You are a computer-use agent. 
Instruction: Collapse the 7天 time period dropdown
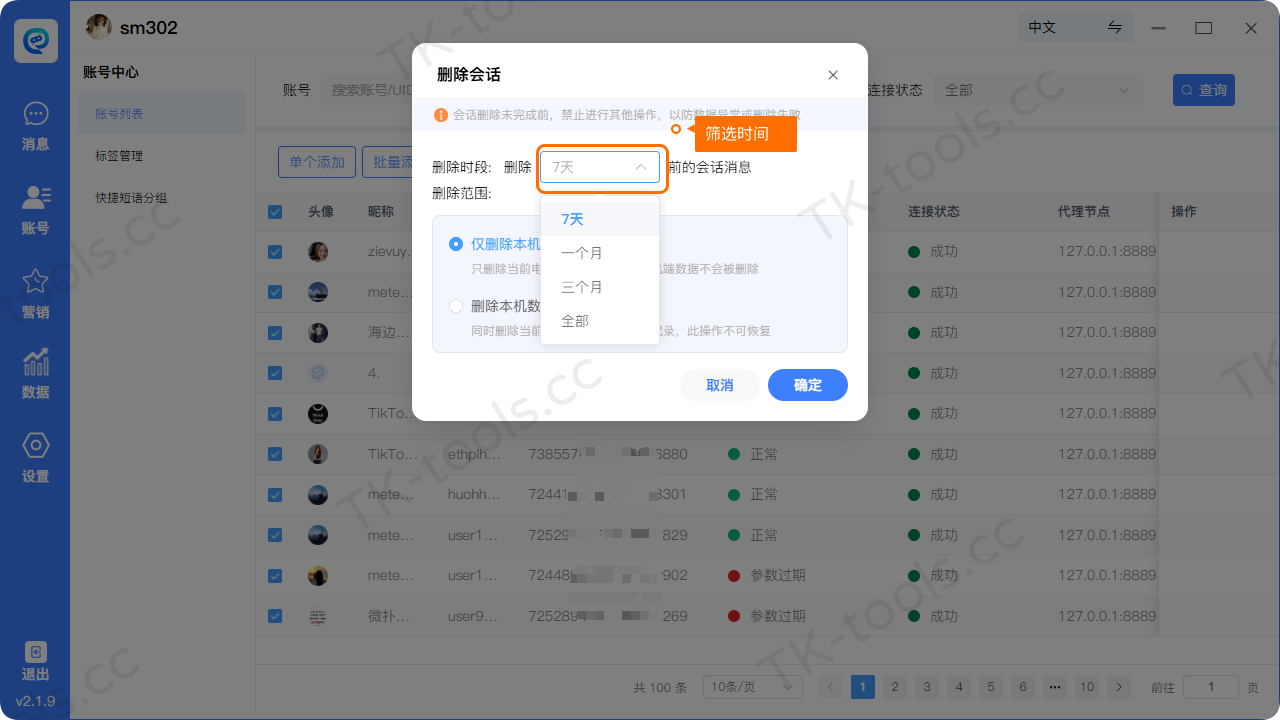[x=600, y=167]
